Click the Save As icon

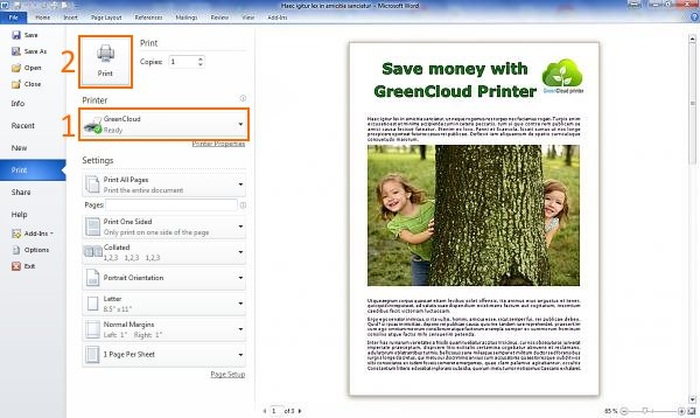point(16,51)
